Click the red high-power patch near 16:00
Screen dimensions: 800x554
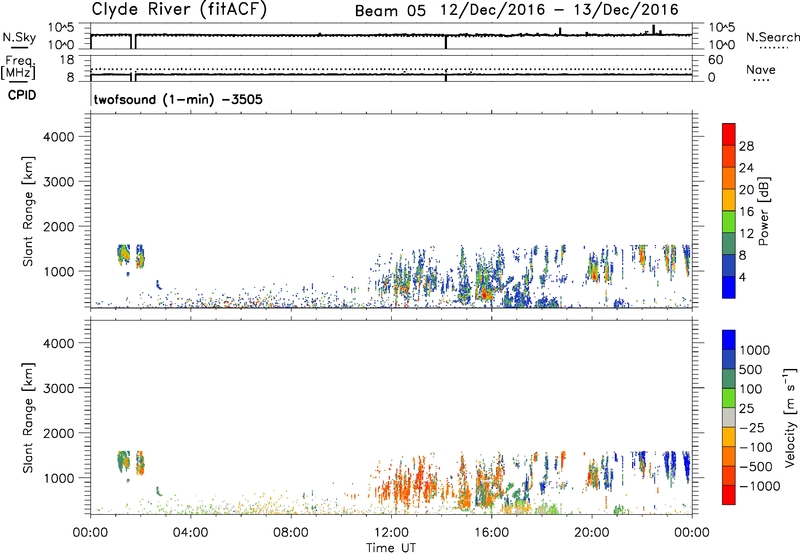(485, 294)
